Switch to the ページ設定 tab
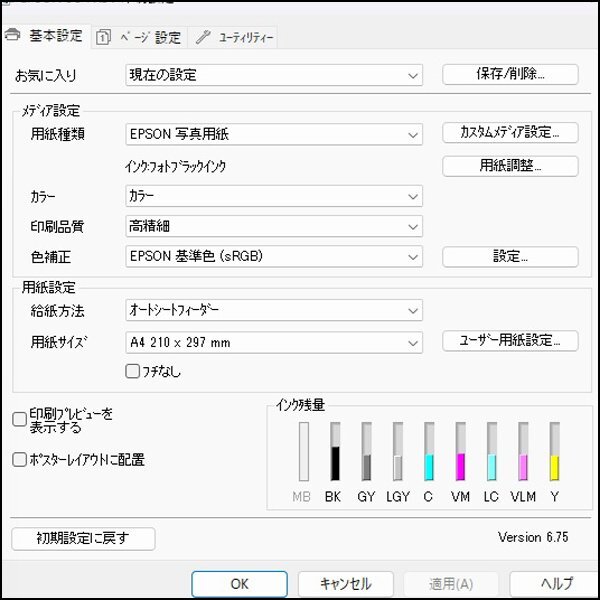The height and width of the screenshot is (600, 600). [x=139, y=38]
